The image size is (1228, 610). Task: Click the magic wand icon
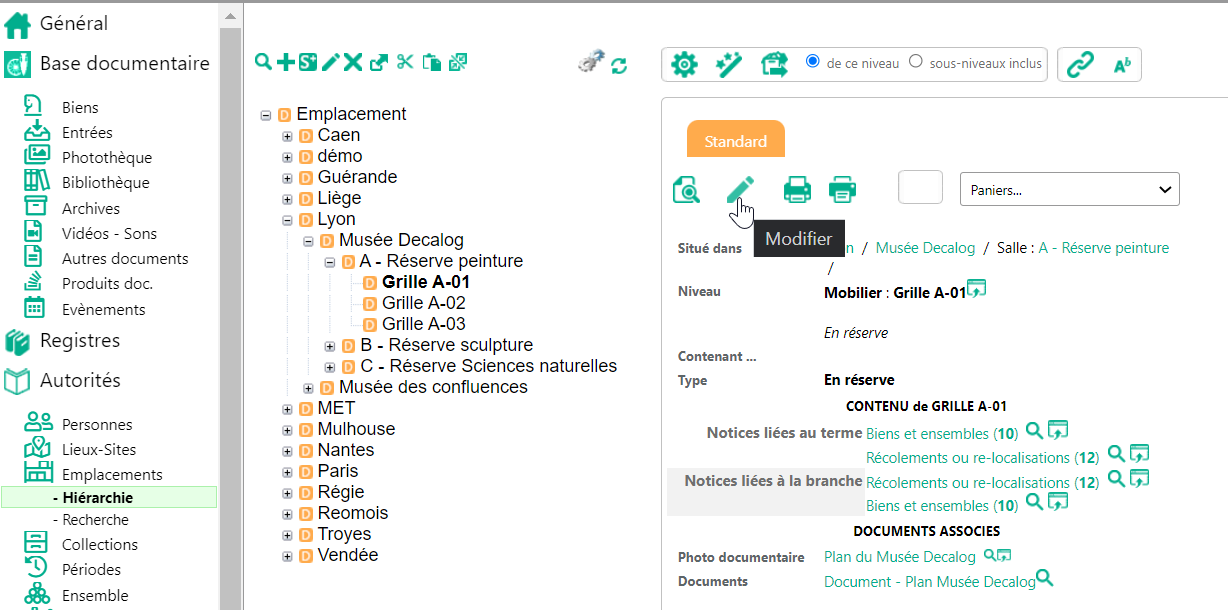click(x=729, y=65)
